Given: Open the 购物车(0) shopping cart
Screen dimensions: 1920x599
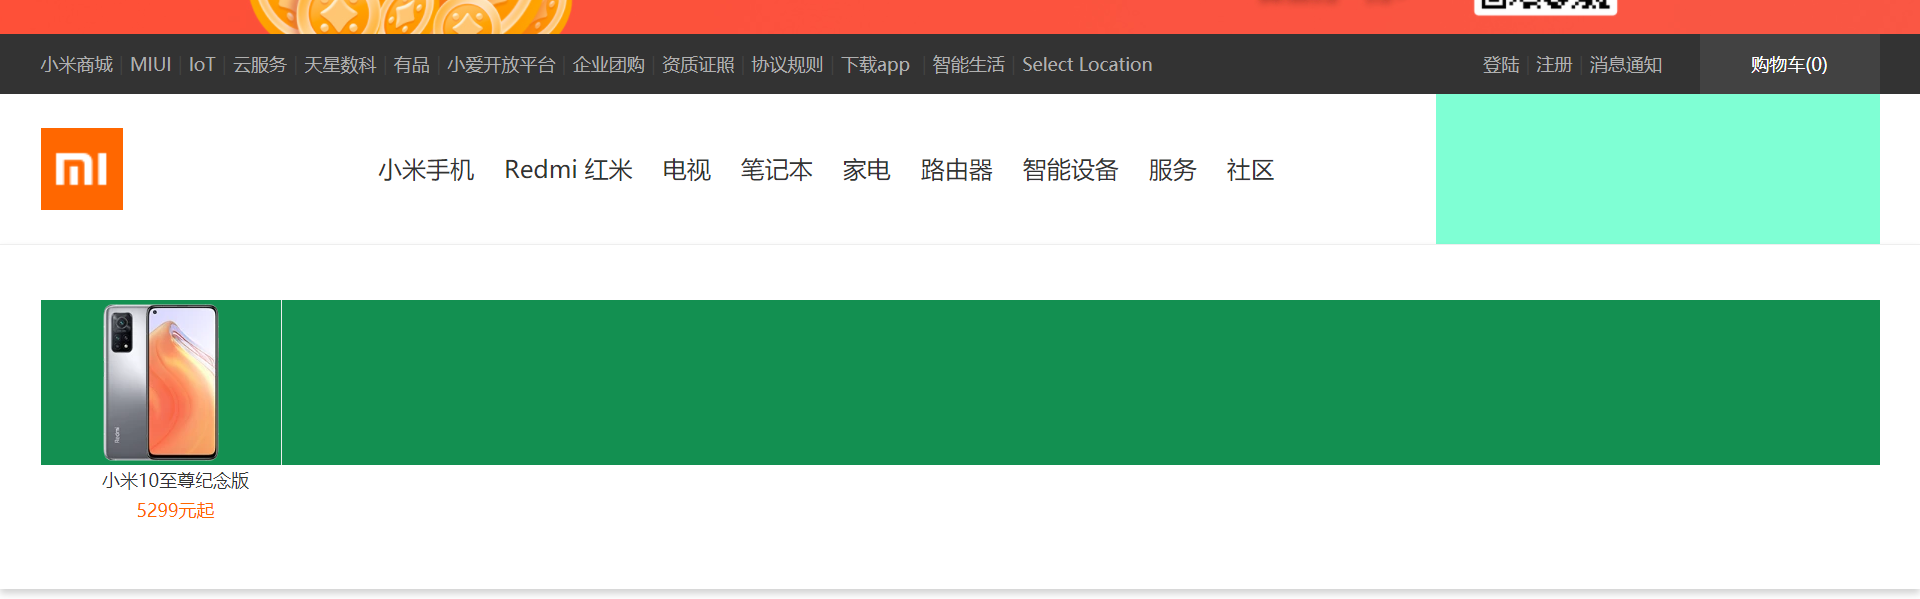Looking at the screenshot, I should pos(1789,65).
